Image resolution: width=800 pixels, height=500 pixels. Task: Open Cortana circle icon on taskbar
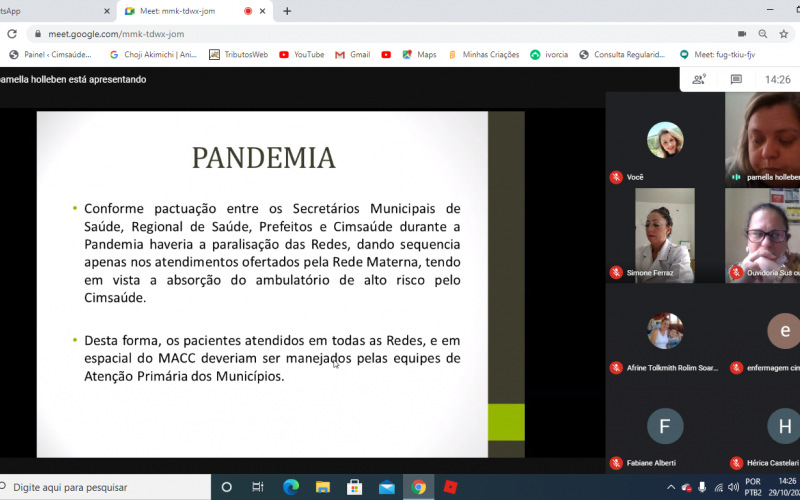(227, 487)
